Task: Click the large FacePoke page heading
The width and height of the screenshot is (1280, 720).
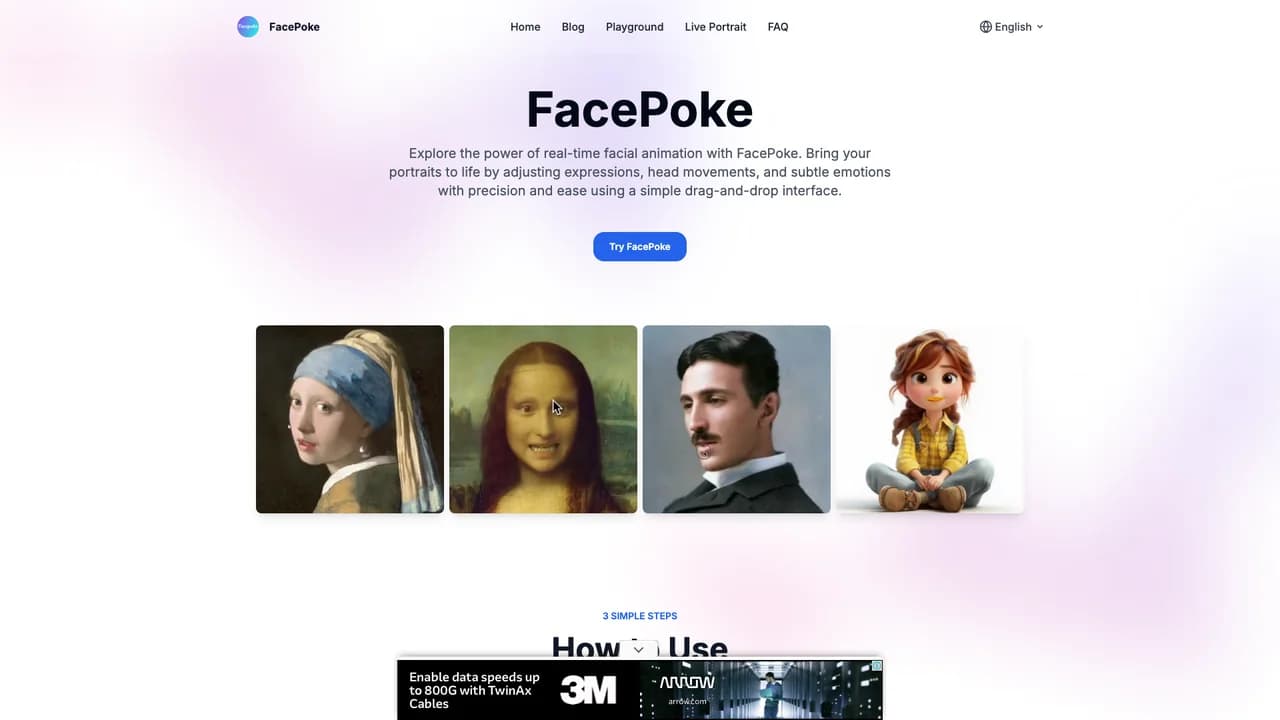Action: point(640,110)
